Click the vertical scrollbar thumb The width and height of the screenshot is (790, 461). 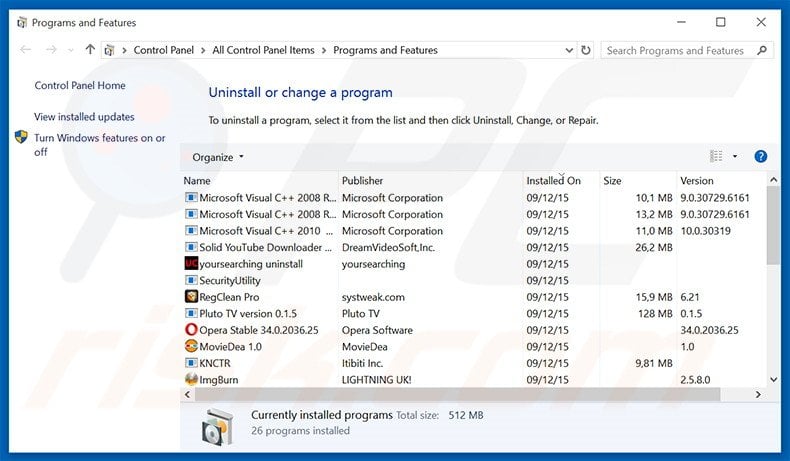click(x=773, y=225)
